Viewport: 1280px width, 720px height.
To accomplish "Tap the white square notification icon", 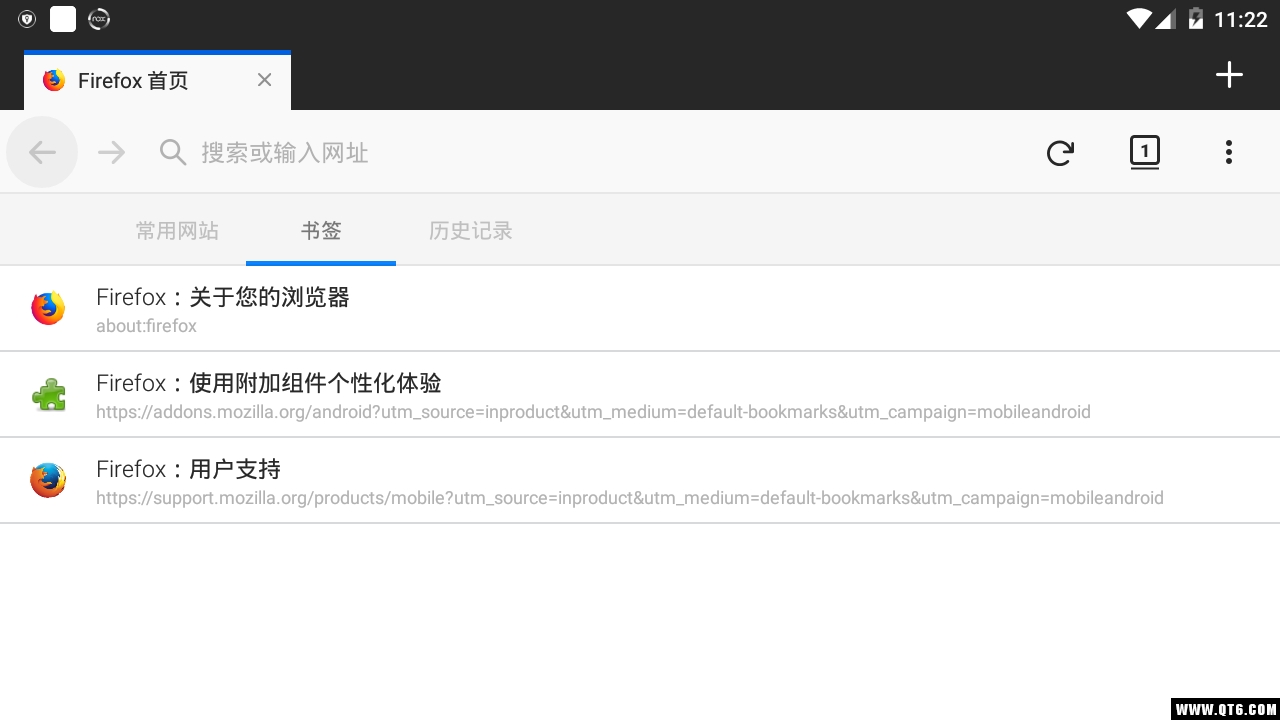I will pos(63,19).
